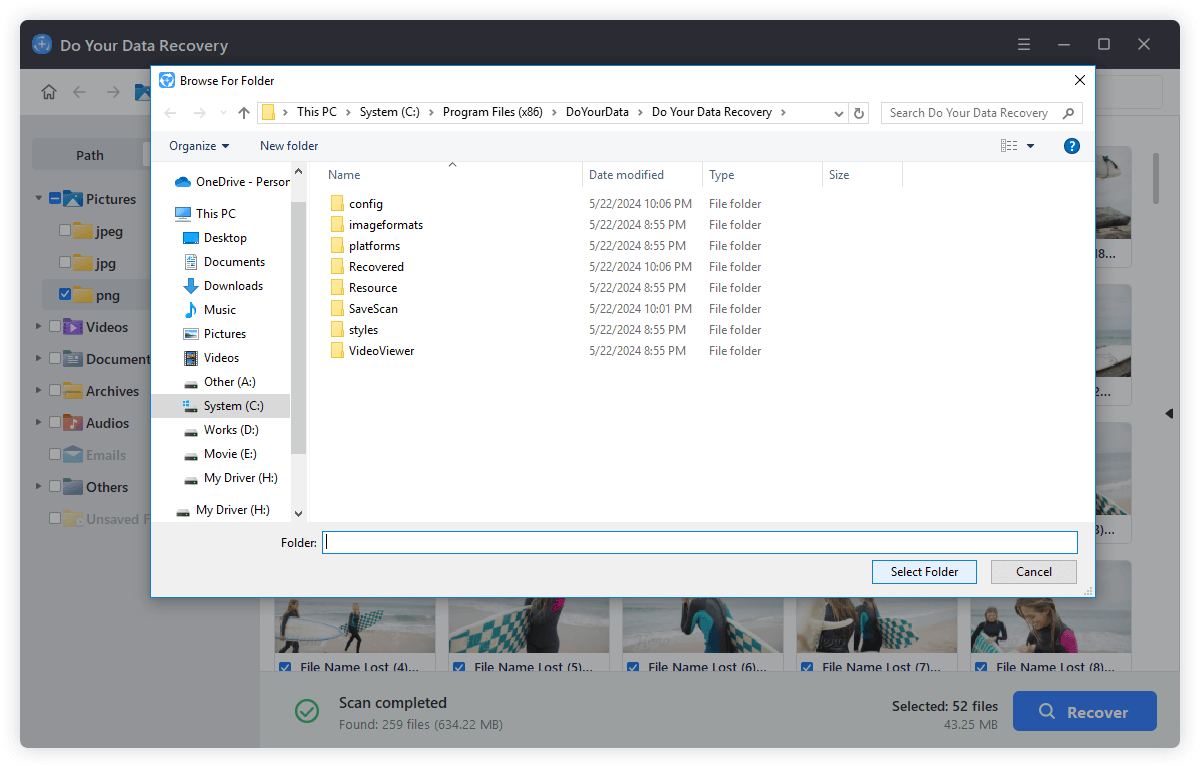Open the address bar dropdown arrow

click(838, 112)
